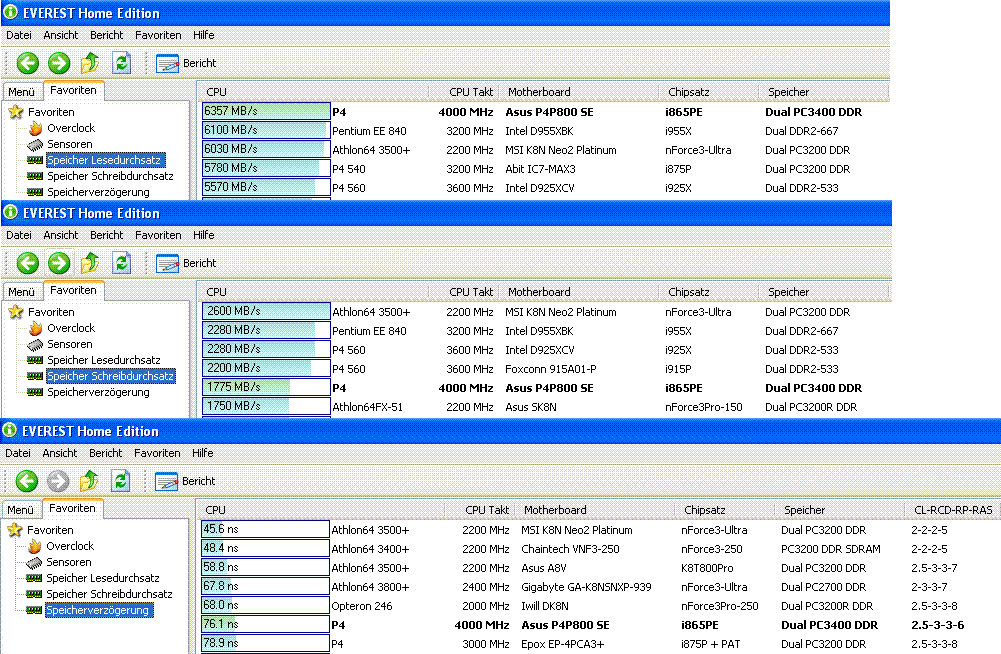Switch to the Menü tab in the top window
Viewport: 1001px width, 654px height.
click(x=22, y=92)
